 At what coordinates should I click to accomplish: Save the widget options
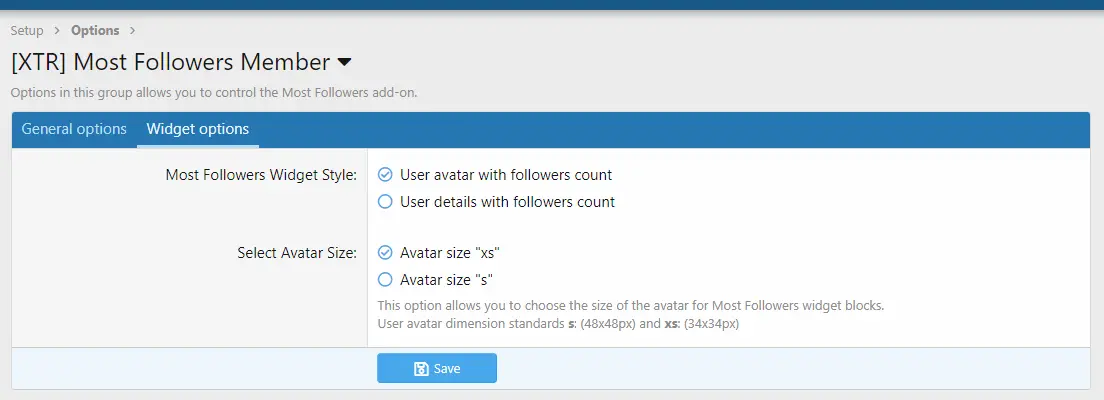(437, 368)
